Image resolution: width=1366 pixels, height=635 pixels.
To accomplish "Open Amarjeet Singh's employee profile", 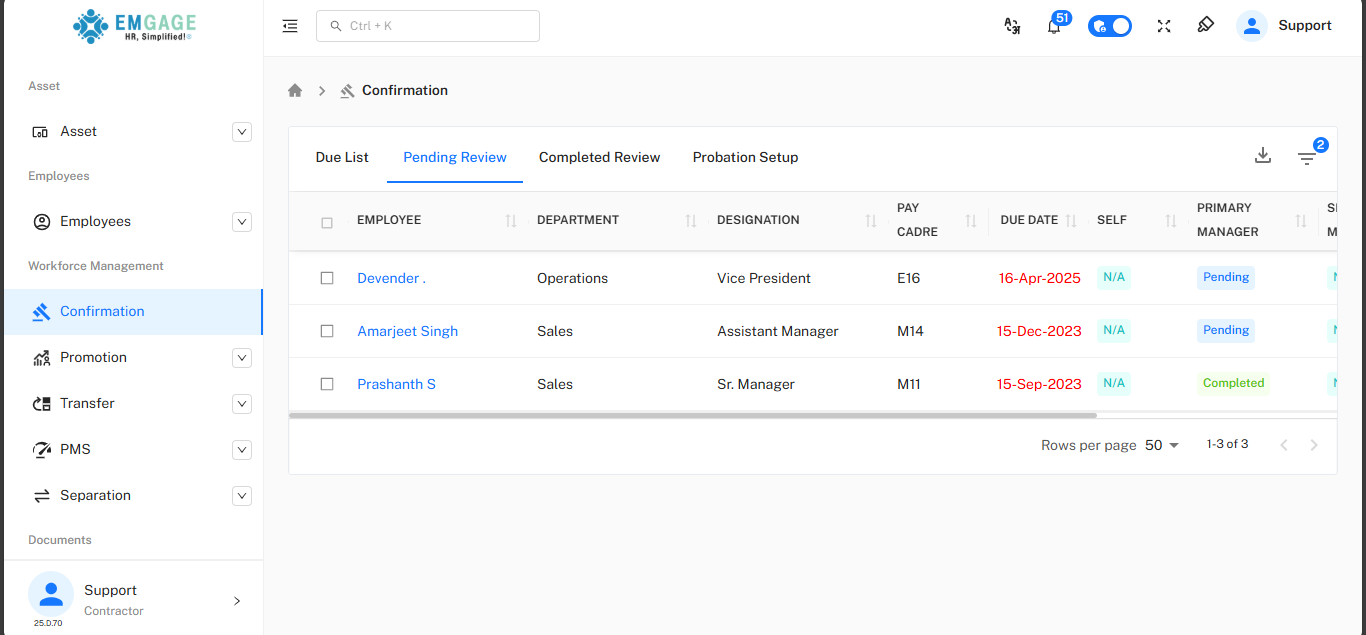I will pyautogui.click(x=407, y=330).
